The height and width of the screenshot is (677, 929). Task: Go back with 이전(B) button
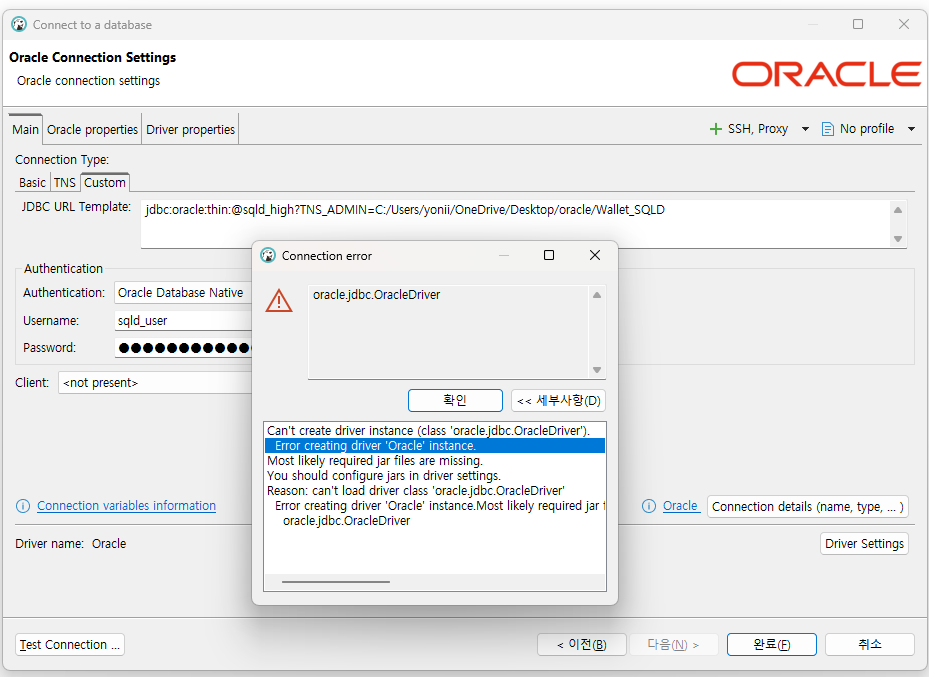pos(581,644)
